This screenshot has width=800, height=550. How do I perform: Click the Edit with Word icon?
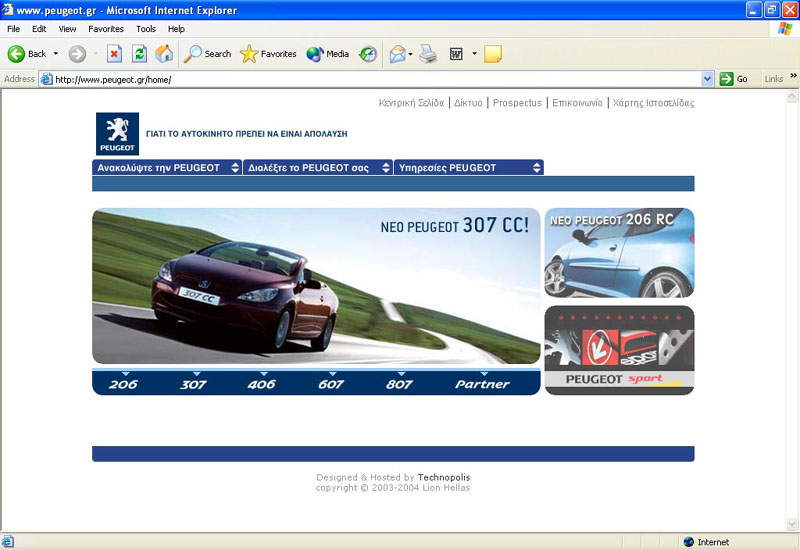pyautogui.click(x=456, y=54)
